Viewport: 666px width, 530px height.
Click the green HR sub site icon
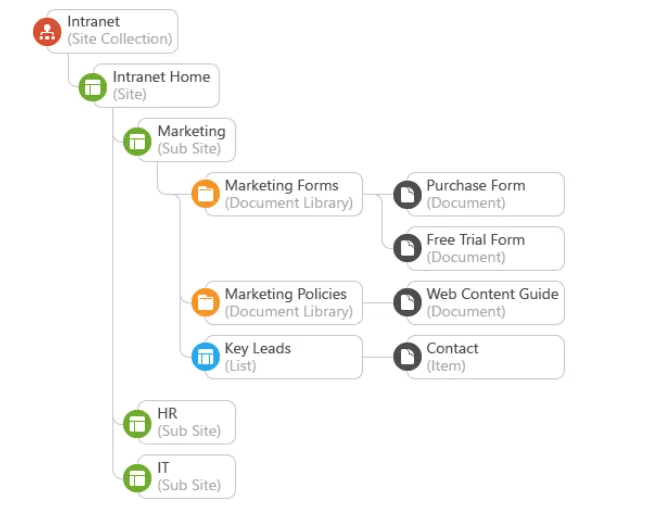(137, 423)
